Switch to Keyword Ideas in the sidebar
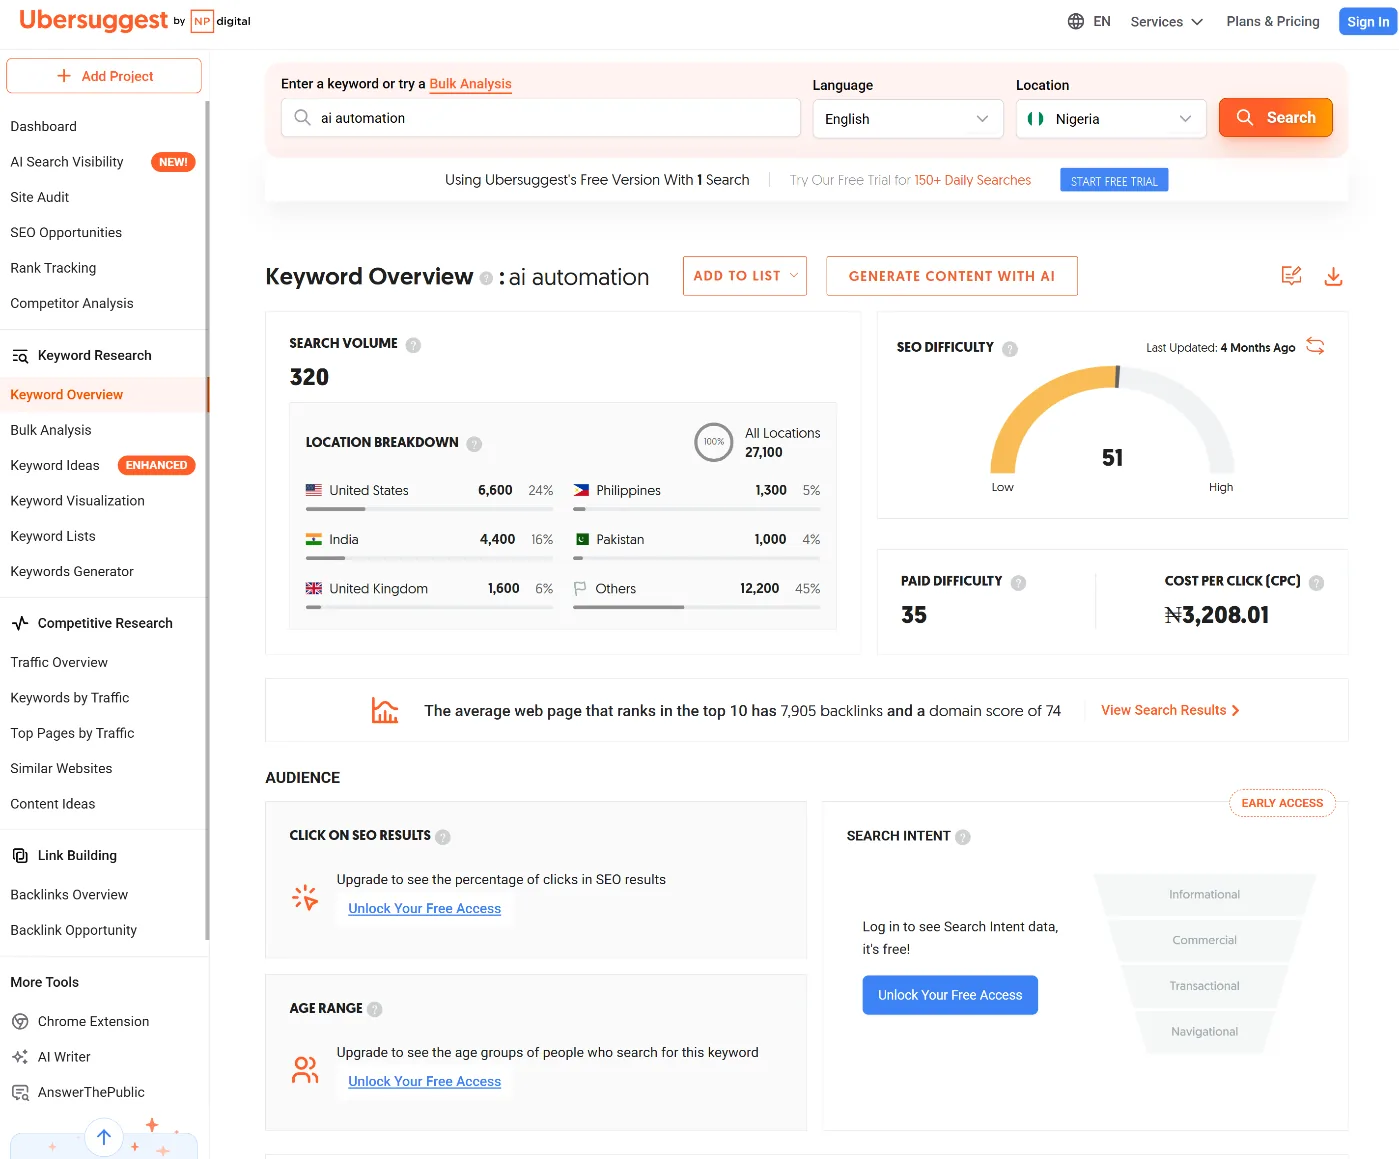 pyautogui.click(x=55, y=465)
